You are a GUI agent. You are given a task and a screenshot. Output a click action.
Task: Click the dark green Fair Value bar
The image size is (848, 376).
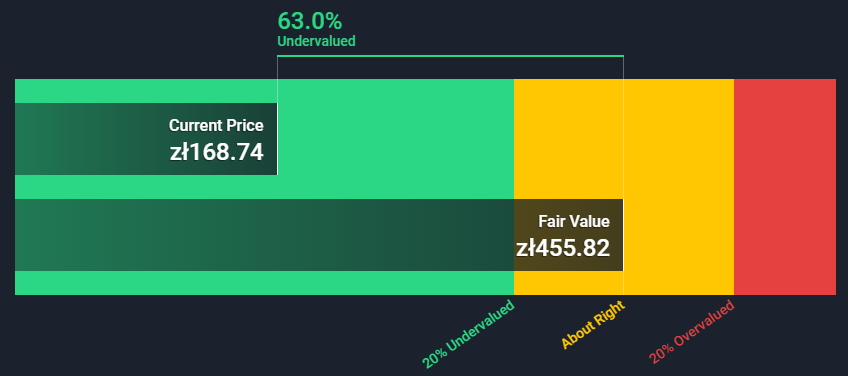pyautogui.click(x=319, y=235)
